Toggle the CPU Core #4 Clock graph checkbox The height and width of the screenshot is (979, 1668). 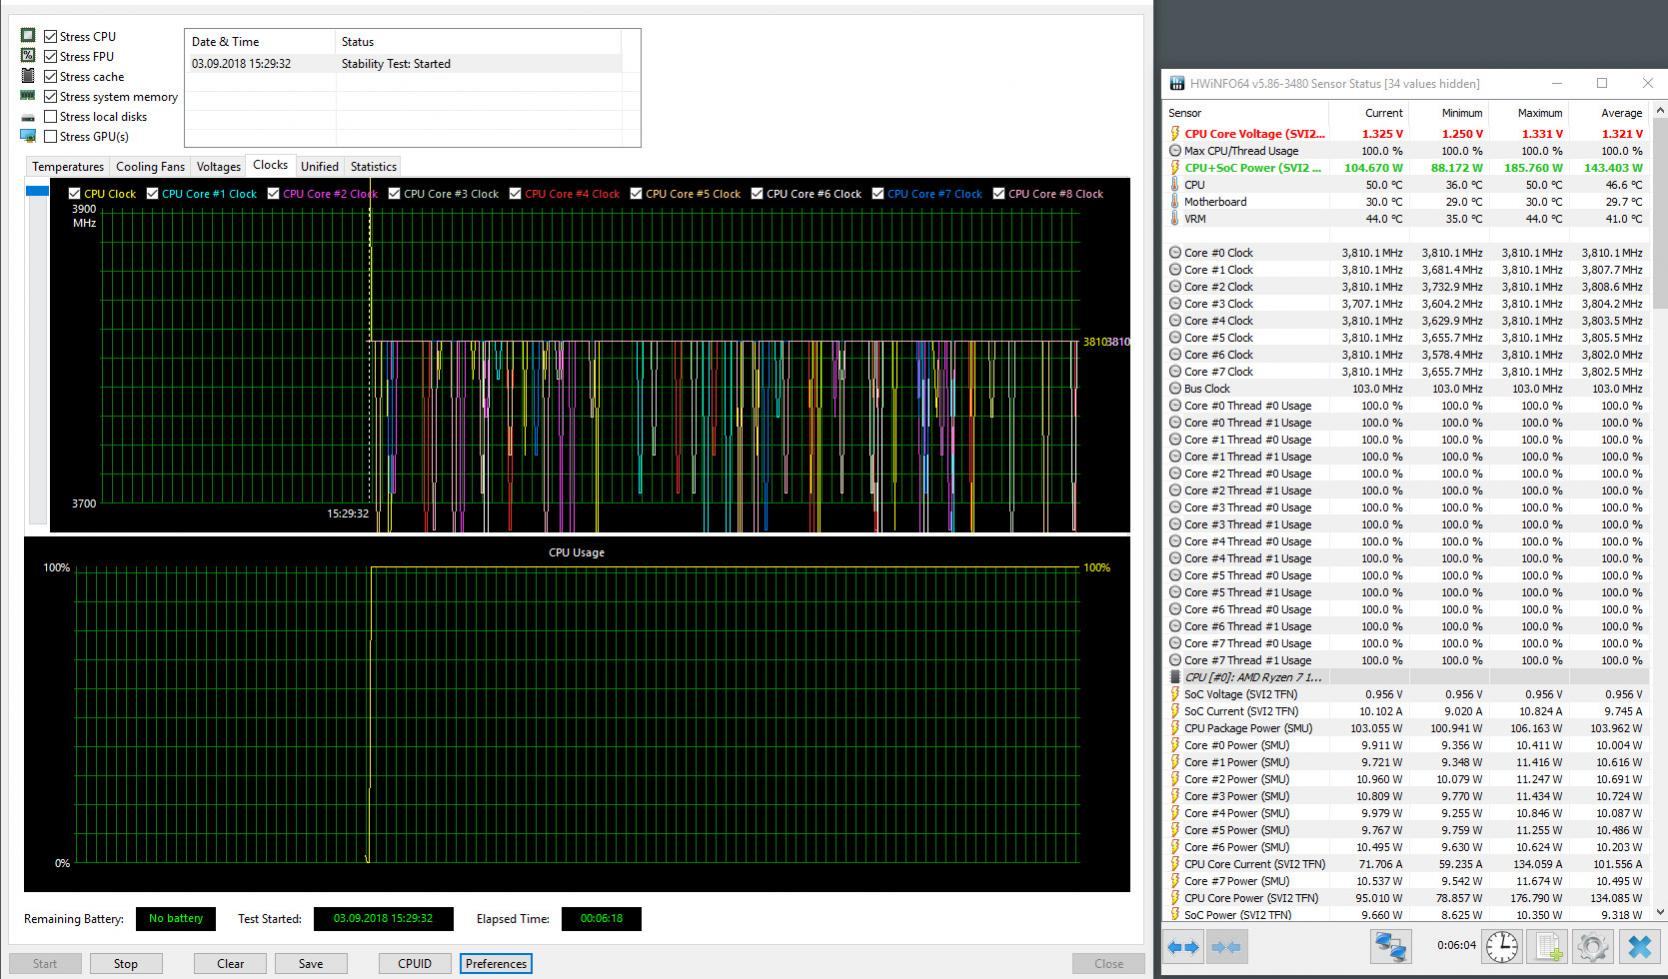click(515, 193)
